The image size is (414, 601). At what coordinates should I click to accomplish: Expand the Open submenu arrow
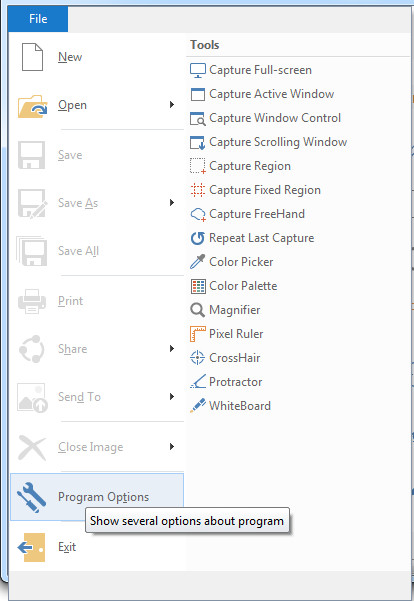[172, 105]
